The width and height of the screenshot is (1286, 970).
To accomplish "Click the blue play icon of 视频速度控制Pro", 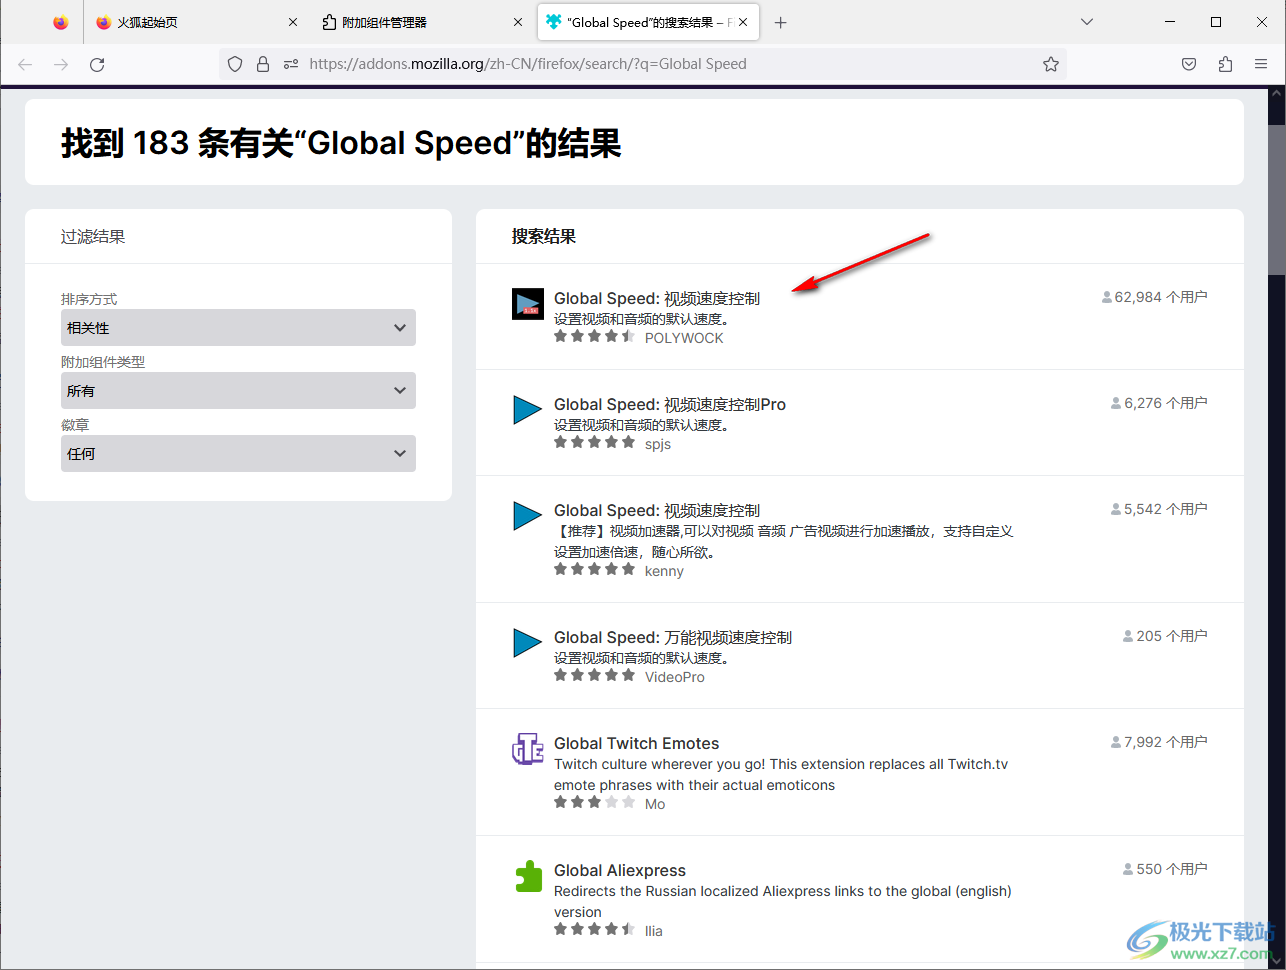I will click(528, 410).
